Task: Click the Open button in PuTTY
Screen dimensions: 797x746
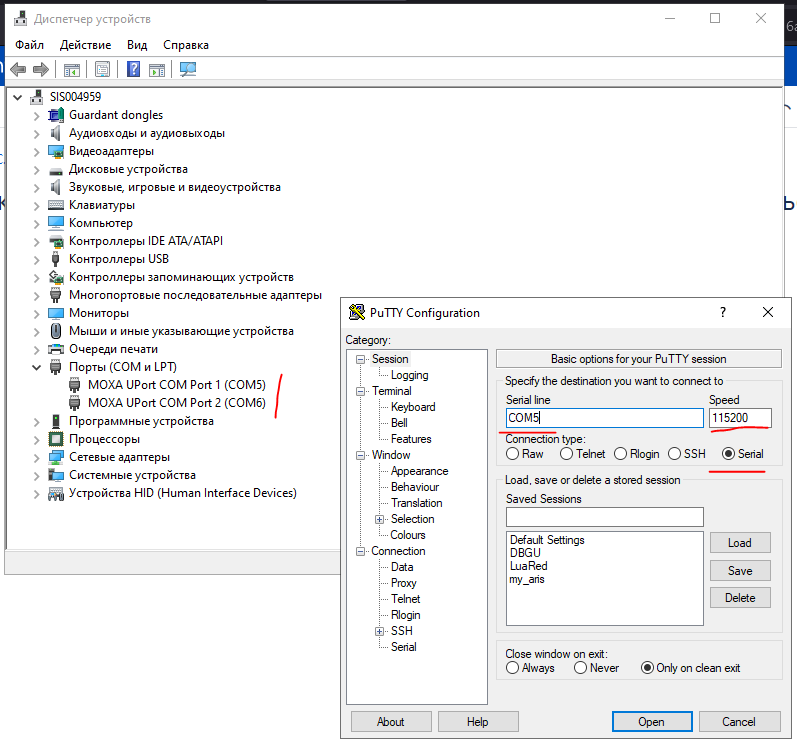Action: coord(652,722)
